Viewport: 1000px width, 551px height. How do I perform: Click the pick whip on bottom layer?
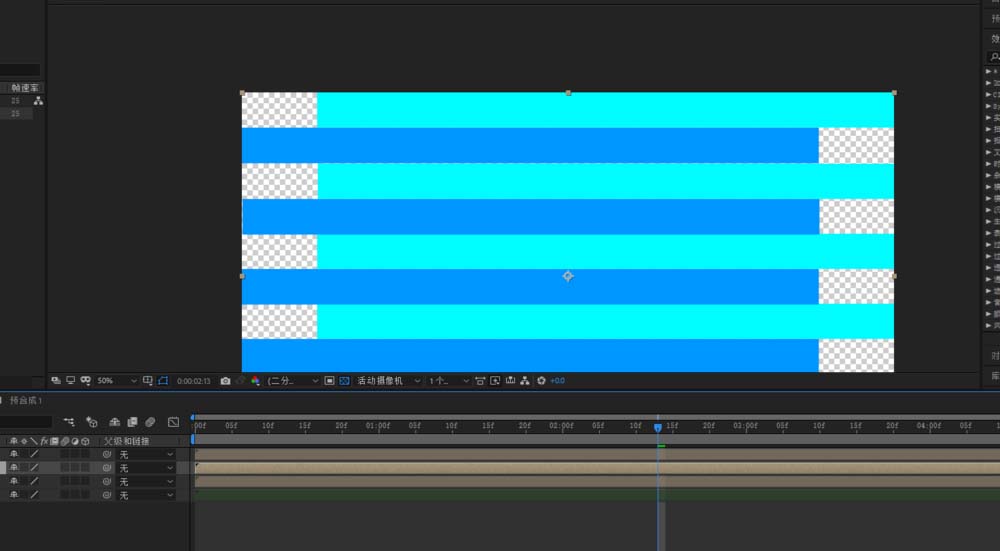[x=107, y=495]
